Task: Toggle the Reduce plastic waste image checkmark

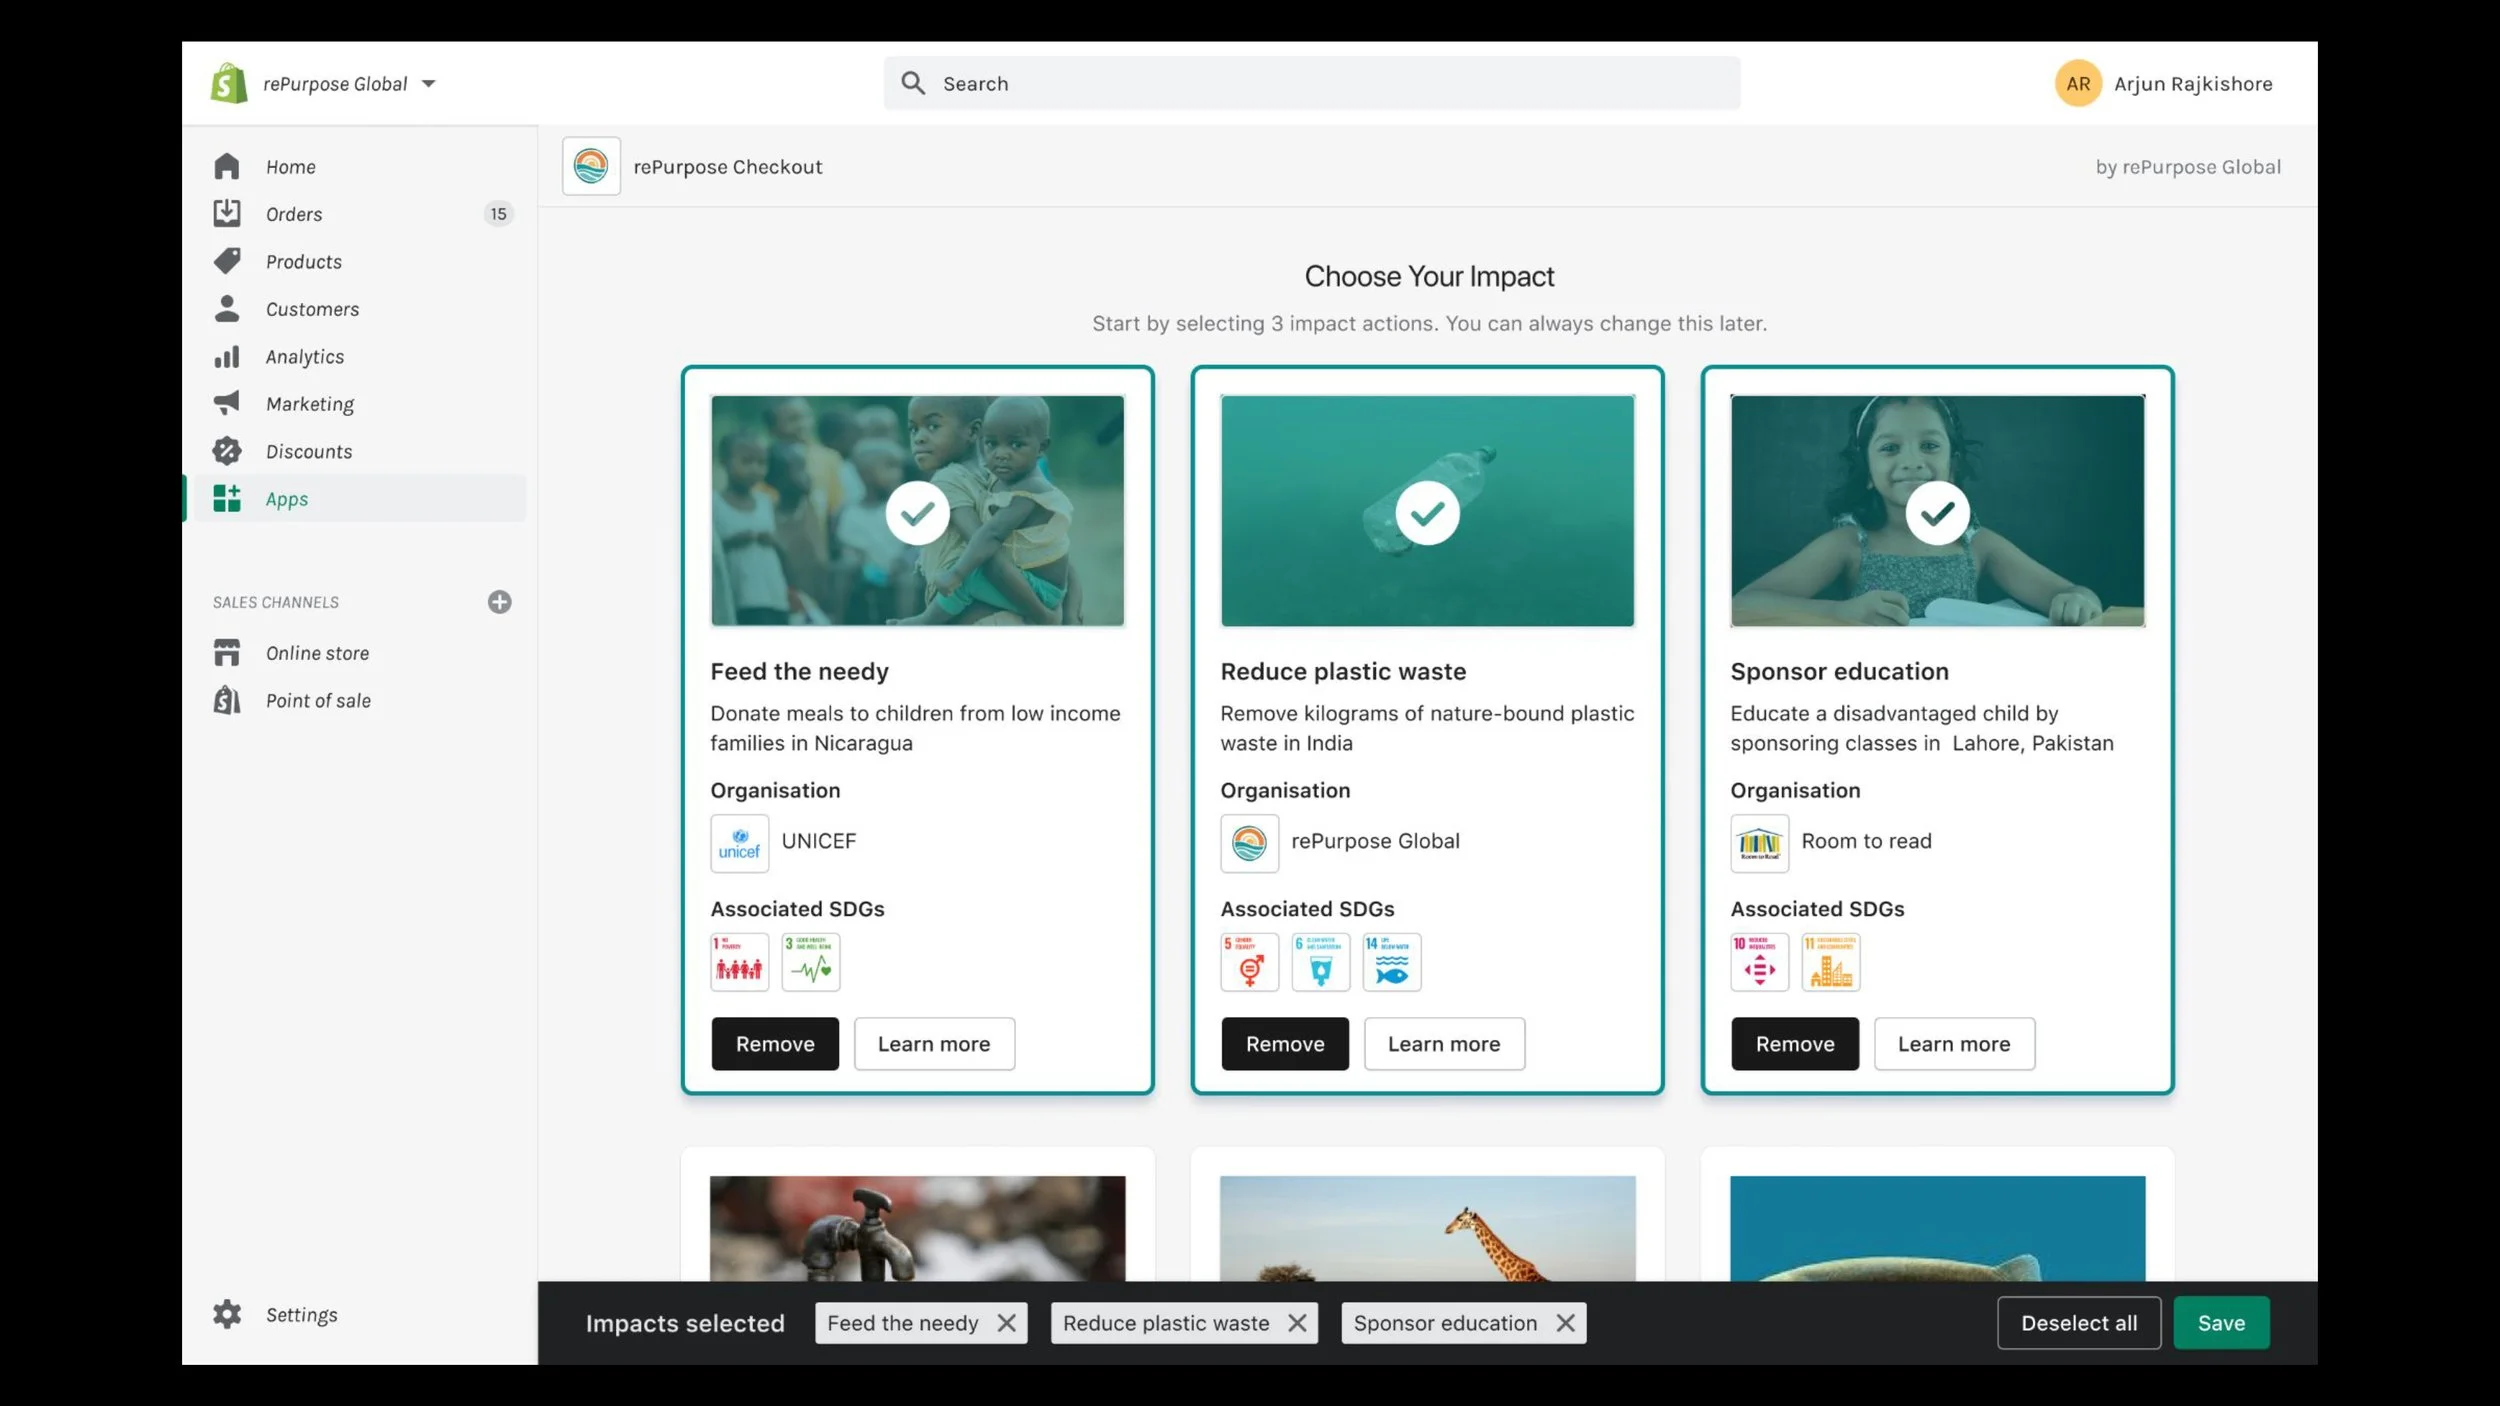Action: click(x=1427, y=513)
